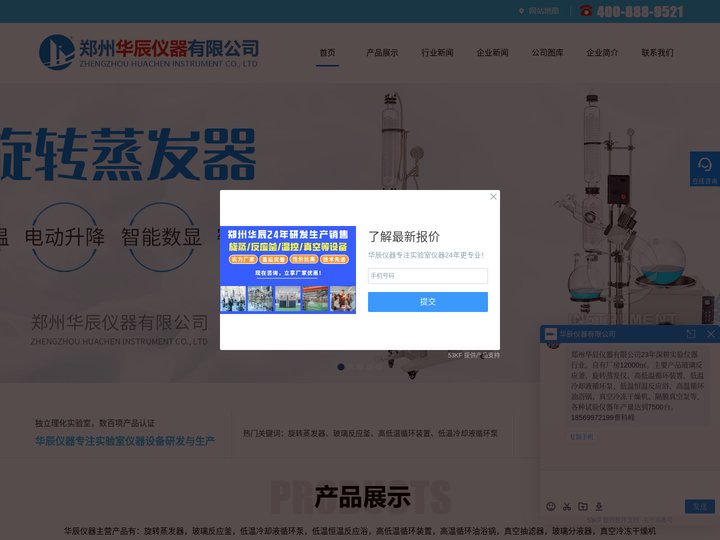The image size is (720, 540).
Task: Open 企业简介 menu item
Action: pos(602,52)
